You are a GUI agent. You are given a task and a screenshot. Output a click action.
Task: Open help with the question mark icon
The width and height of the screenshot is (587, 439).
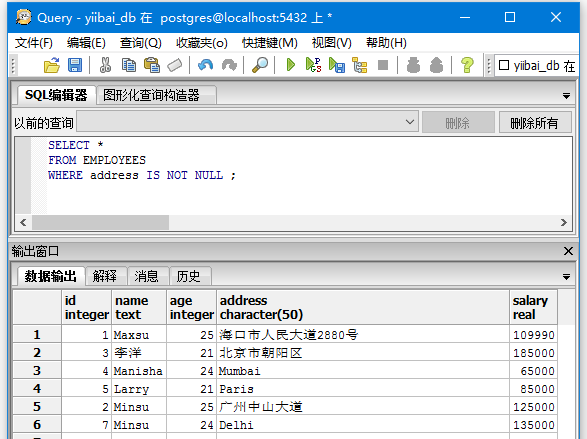tap(467, 65)
